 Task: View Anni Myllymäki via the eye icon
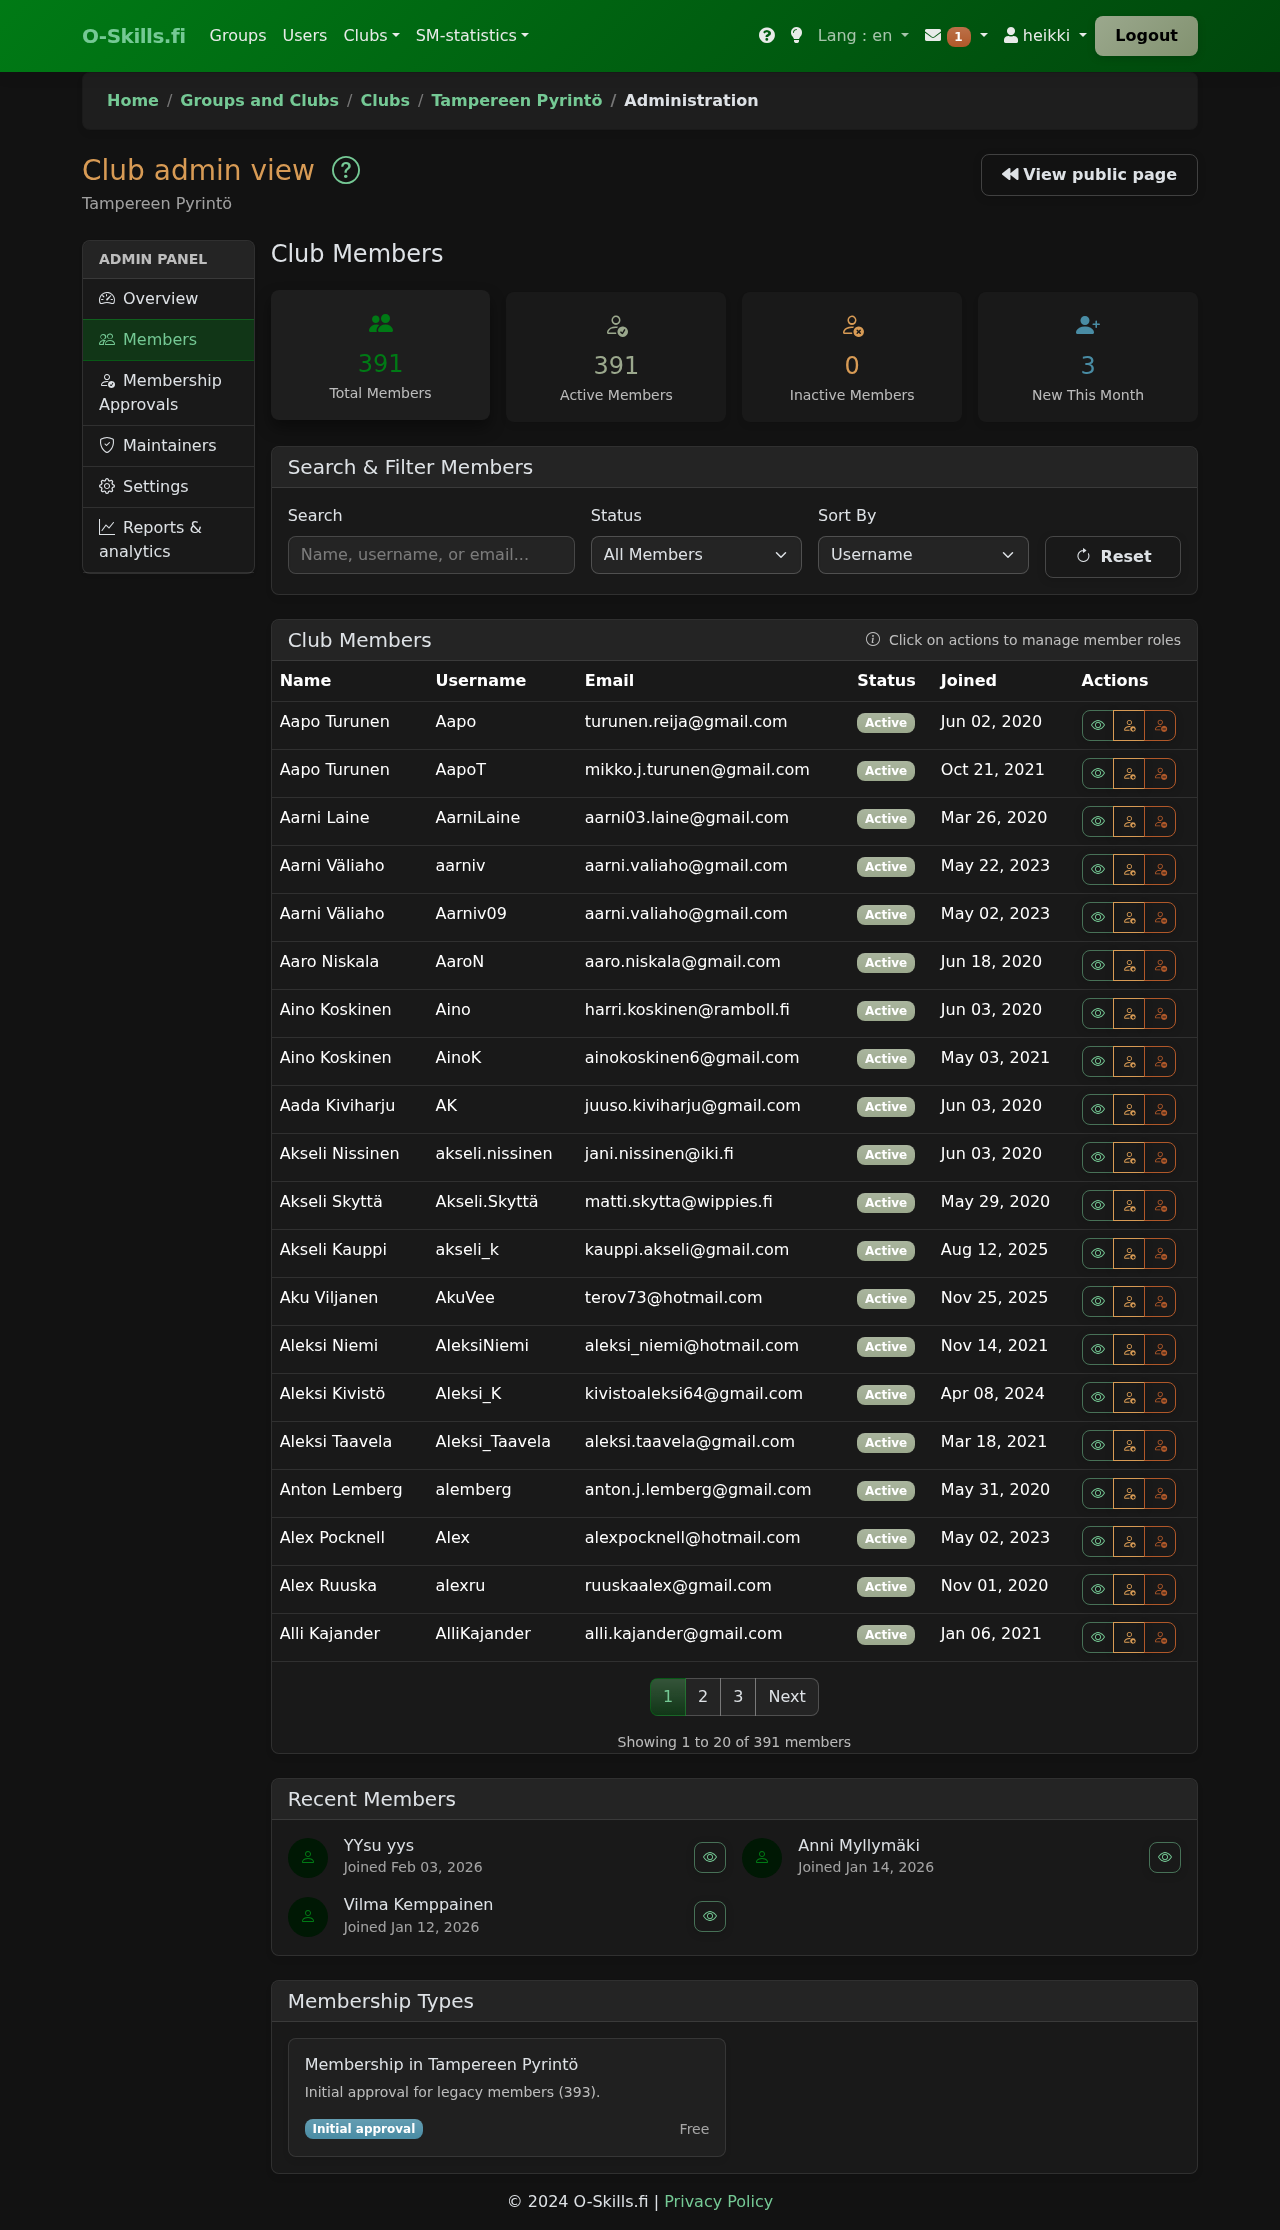coord(1164,1857)
